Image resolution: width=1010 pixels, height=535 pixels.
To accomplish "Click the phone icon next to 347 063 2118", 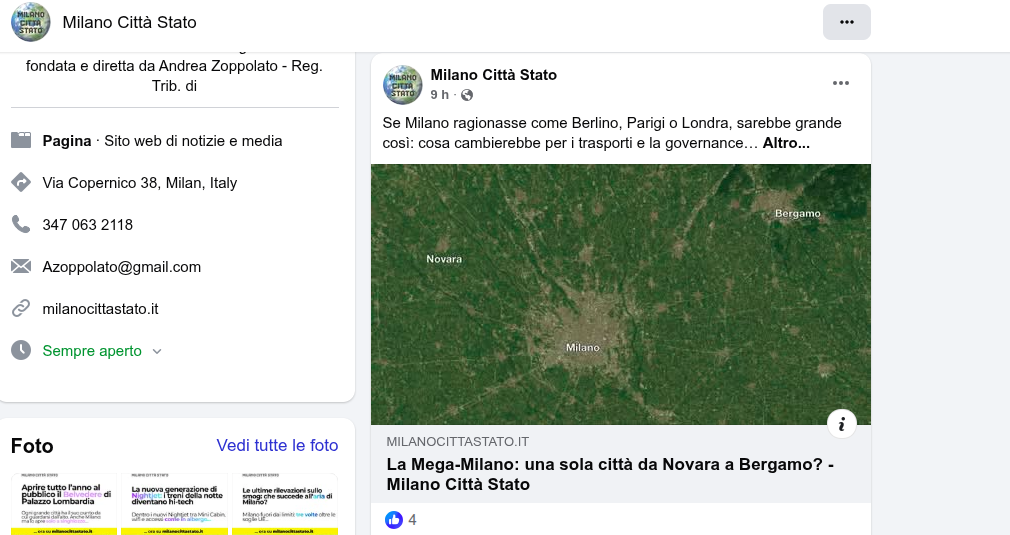I will [21, 224].
